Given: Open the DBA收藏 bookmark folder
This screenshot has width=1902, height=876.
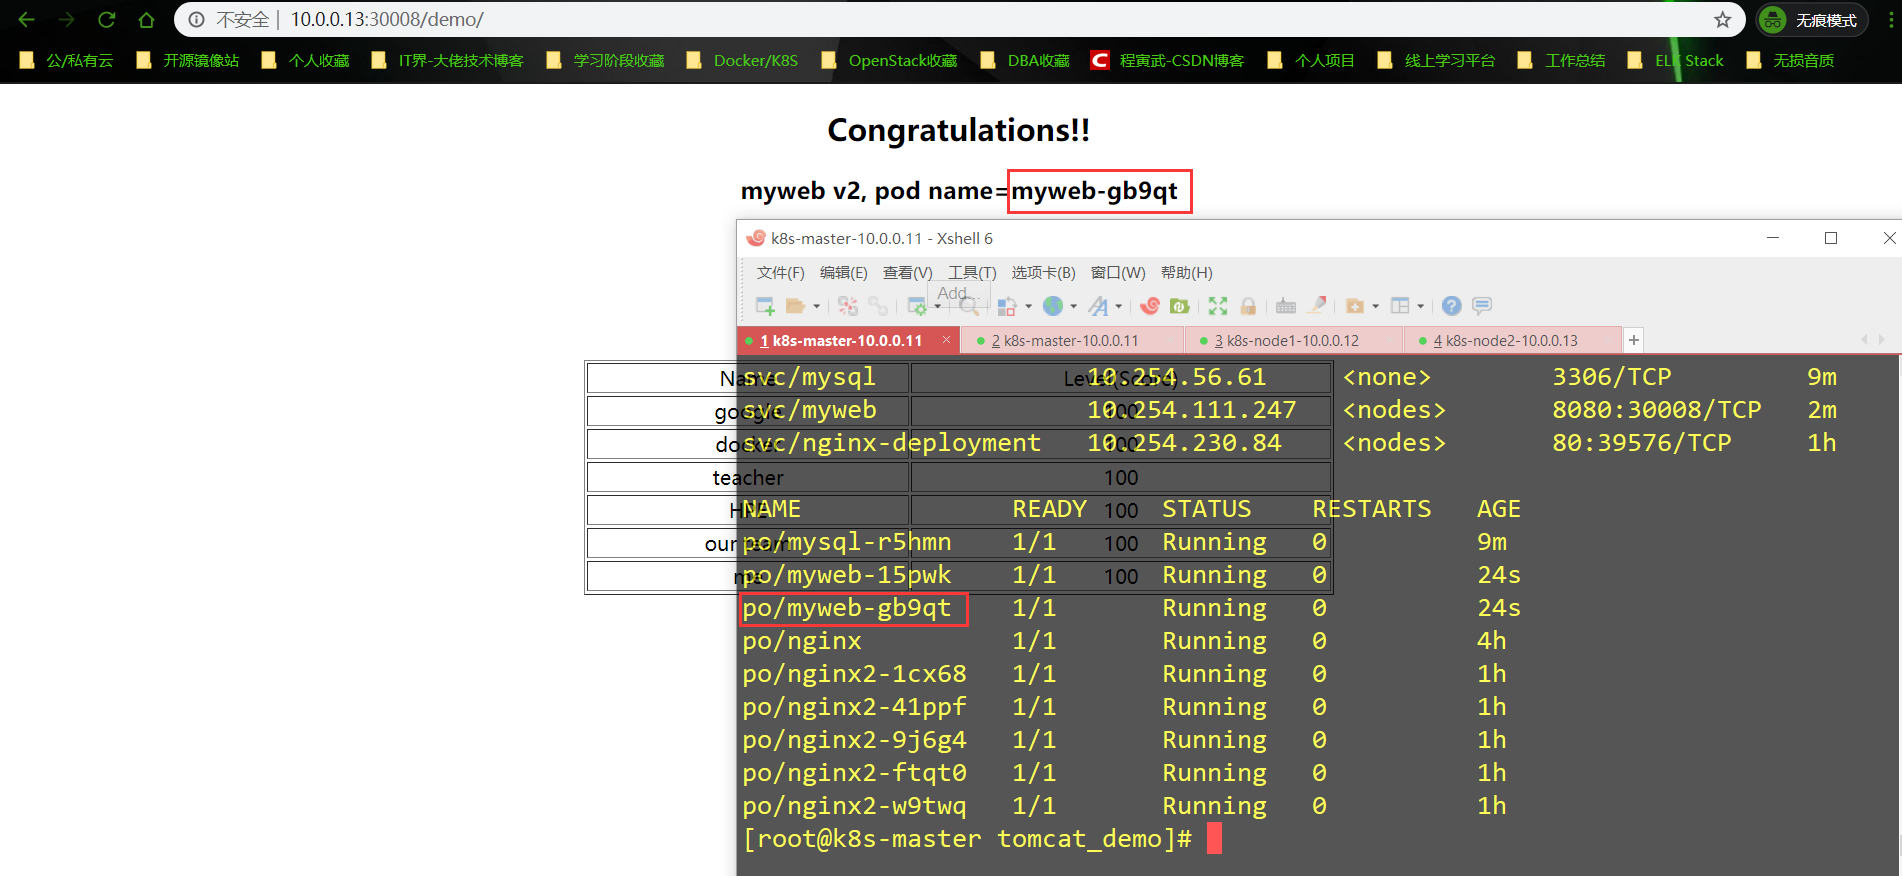Looking at the screenshot, I should point(1025,60).
